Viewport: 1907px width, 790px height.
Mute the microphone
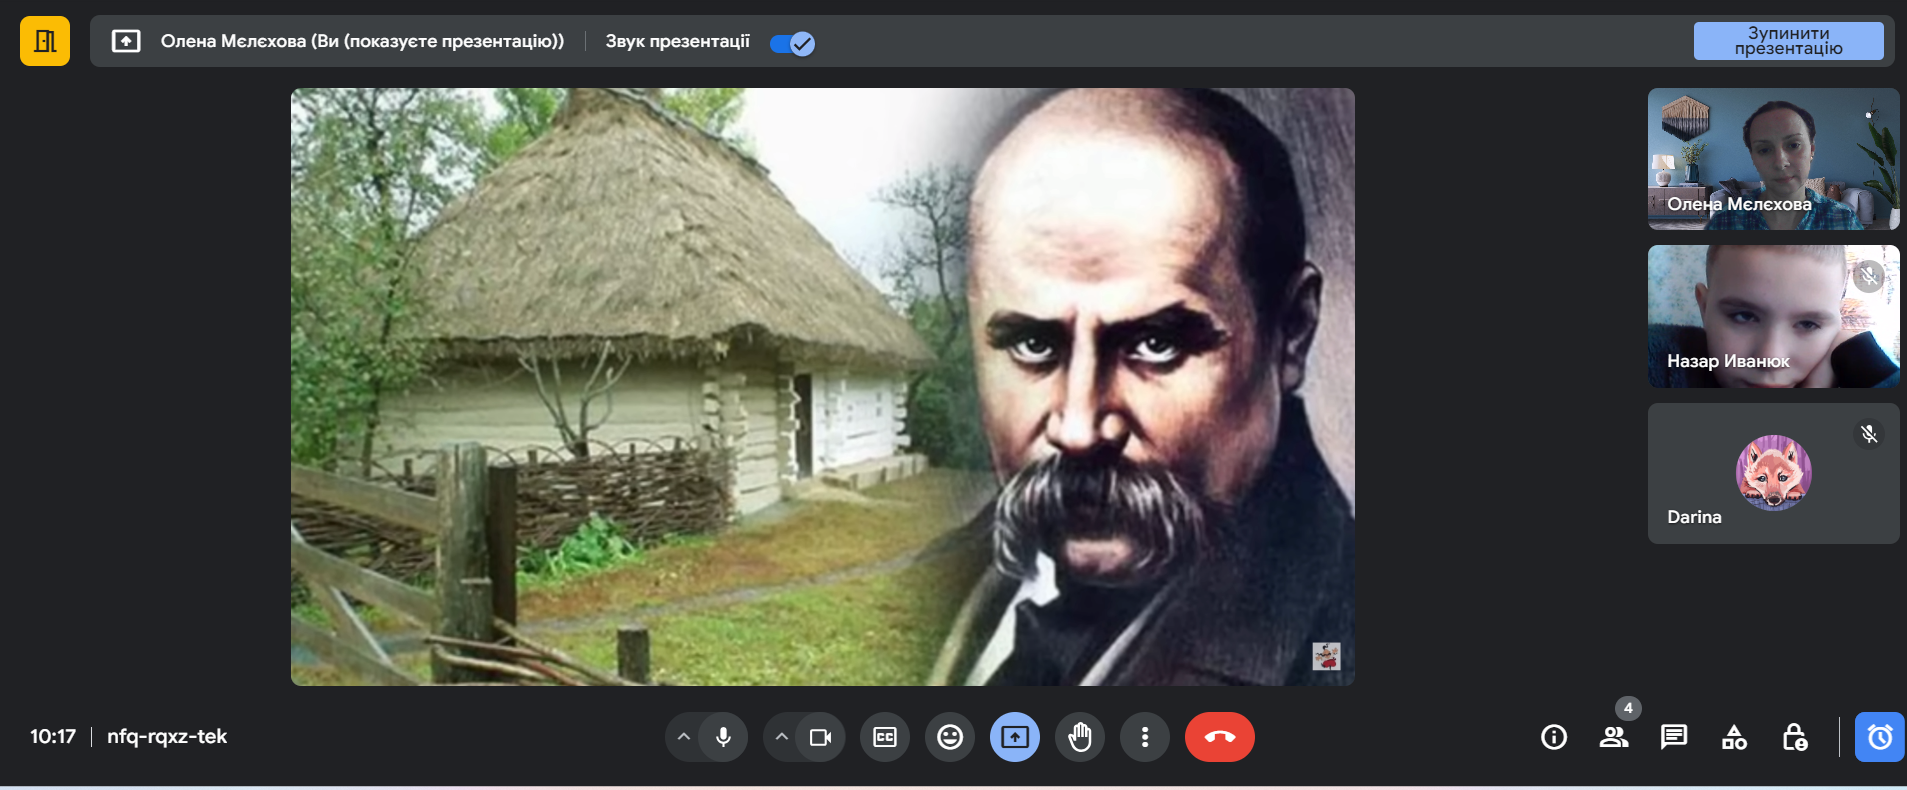[723, 737]
